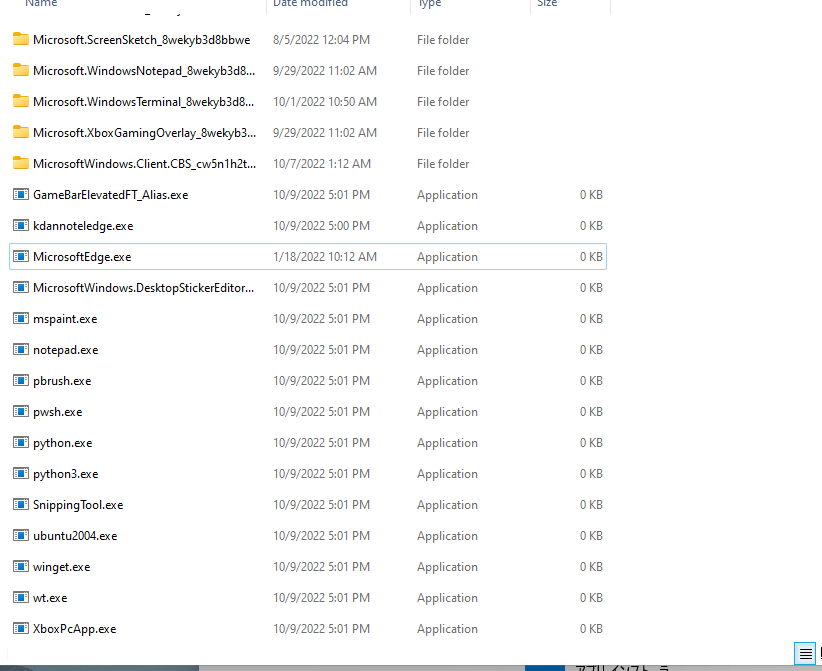Click the XboxPcApp.exe file icon
Image resolution: width=822 pixels, height=671 pixels.
coord(21,629)
